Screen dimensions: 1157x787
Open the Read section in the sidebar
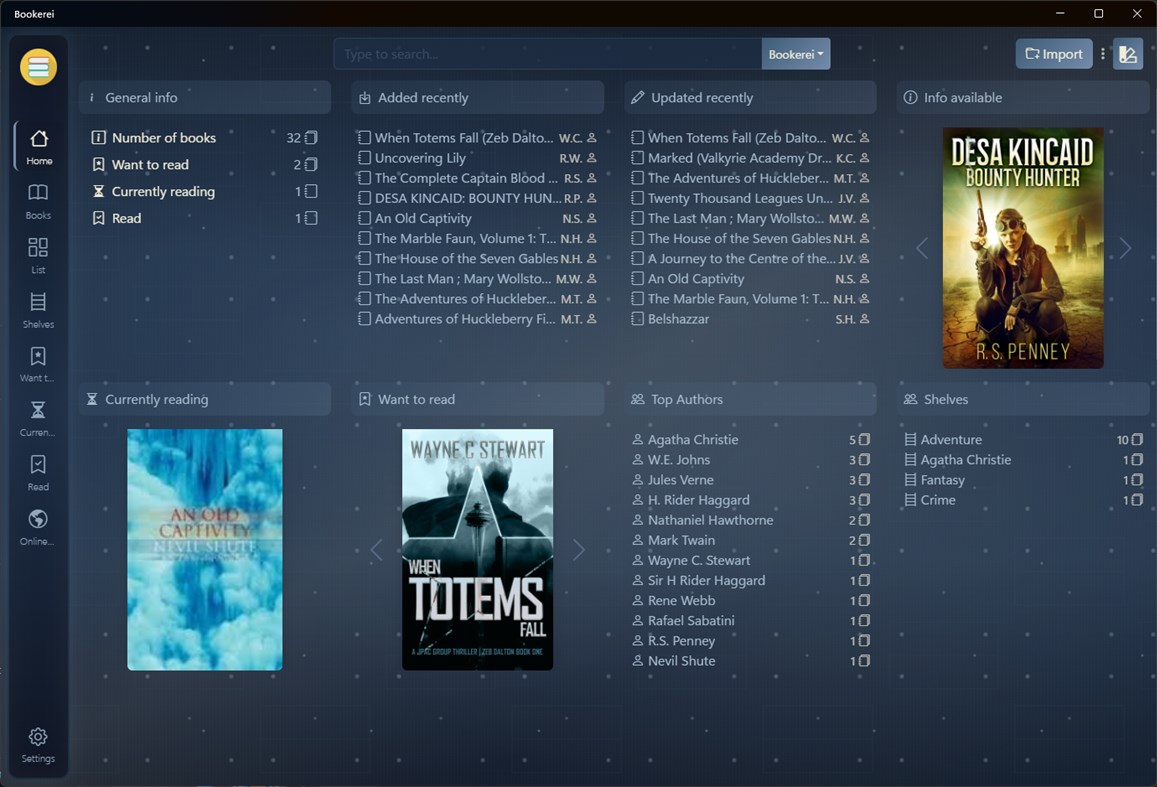pos(37,472)
